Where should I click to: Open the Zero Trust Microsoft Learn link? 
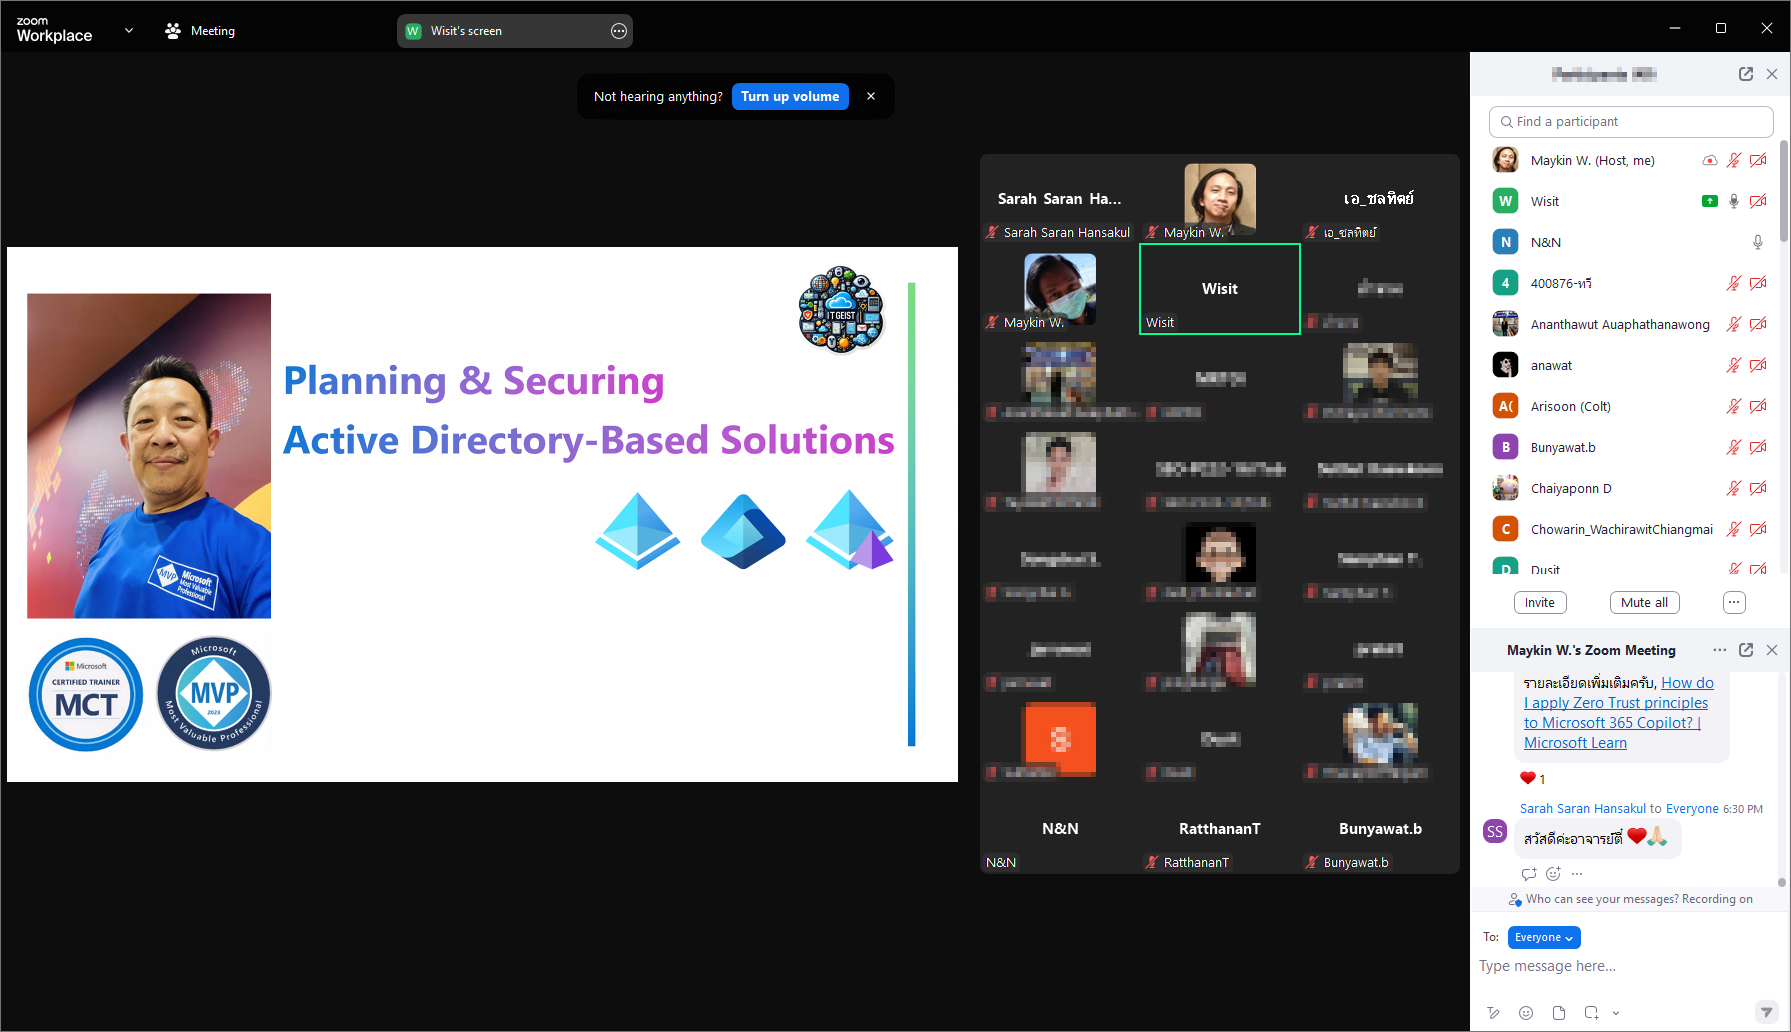pos(1618,713)
